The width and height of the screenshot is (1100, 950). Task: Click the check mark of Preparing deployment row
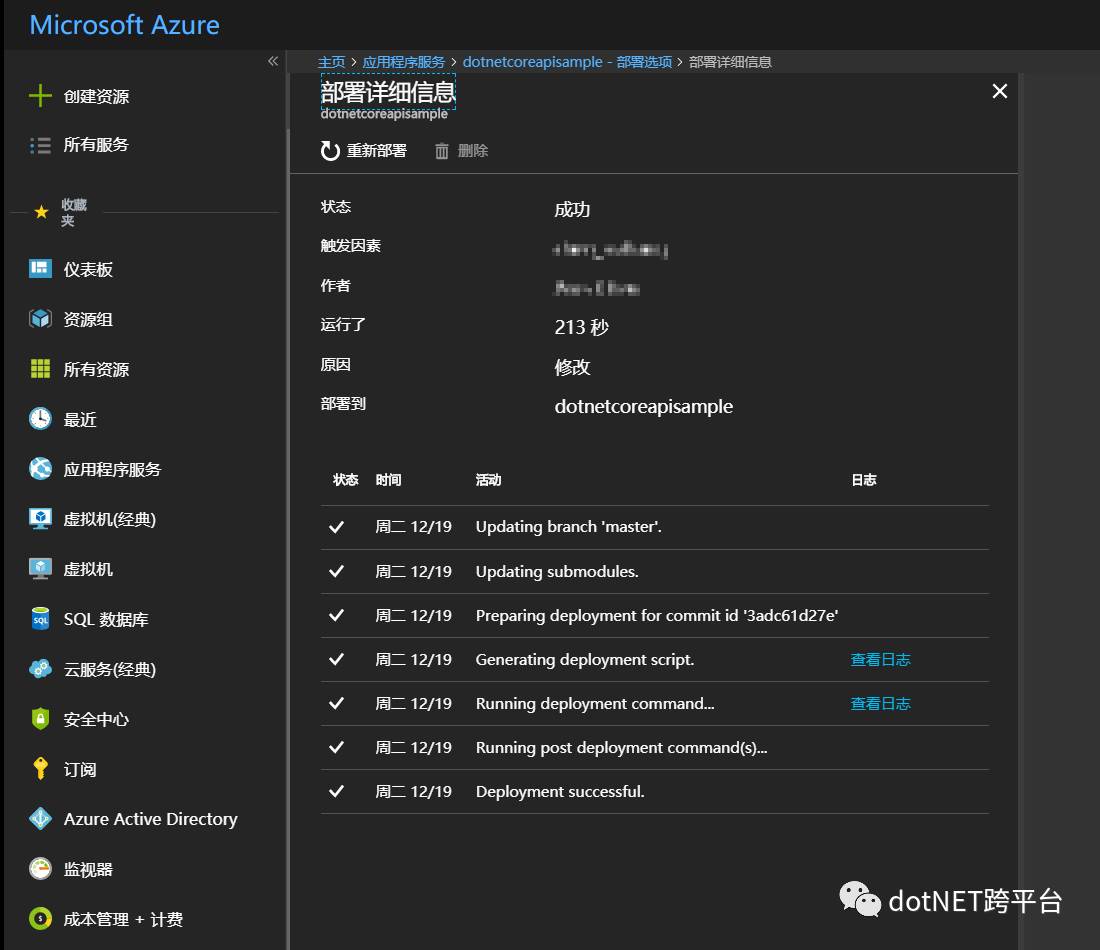click(337, 615)
